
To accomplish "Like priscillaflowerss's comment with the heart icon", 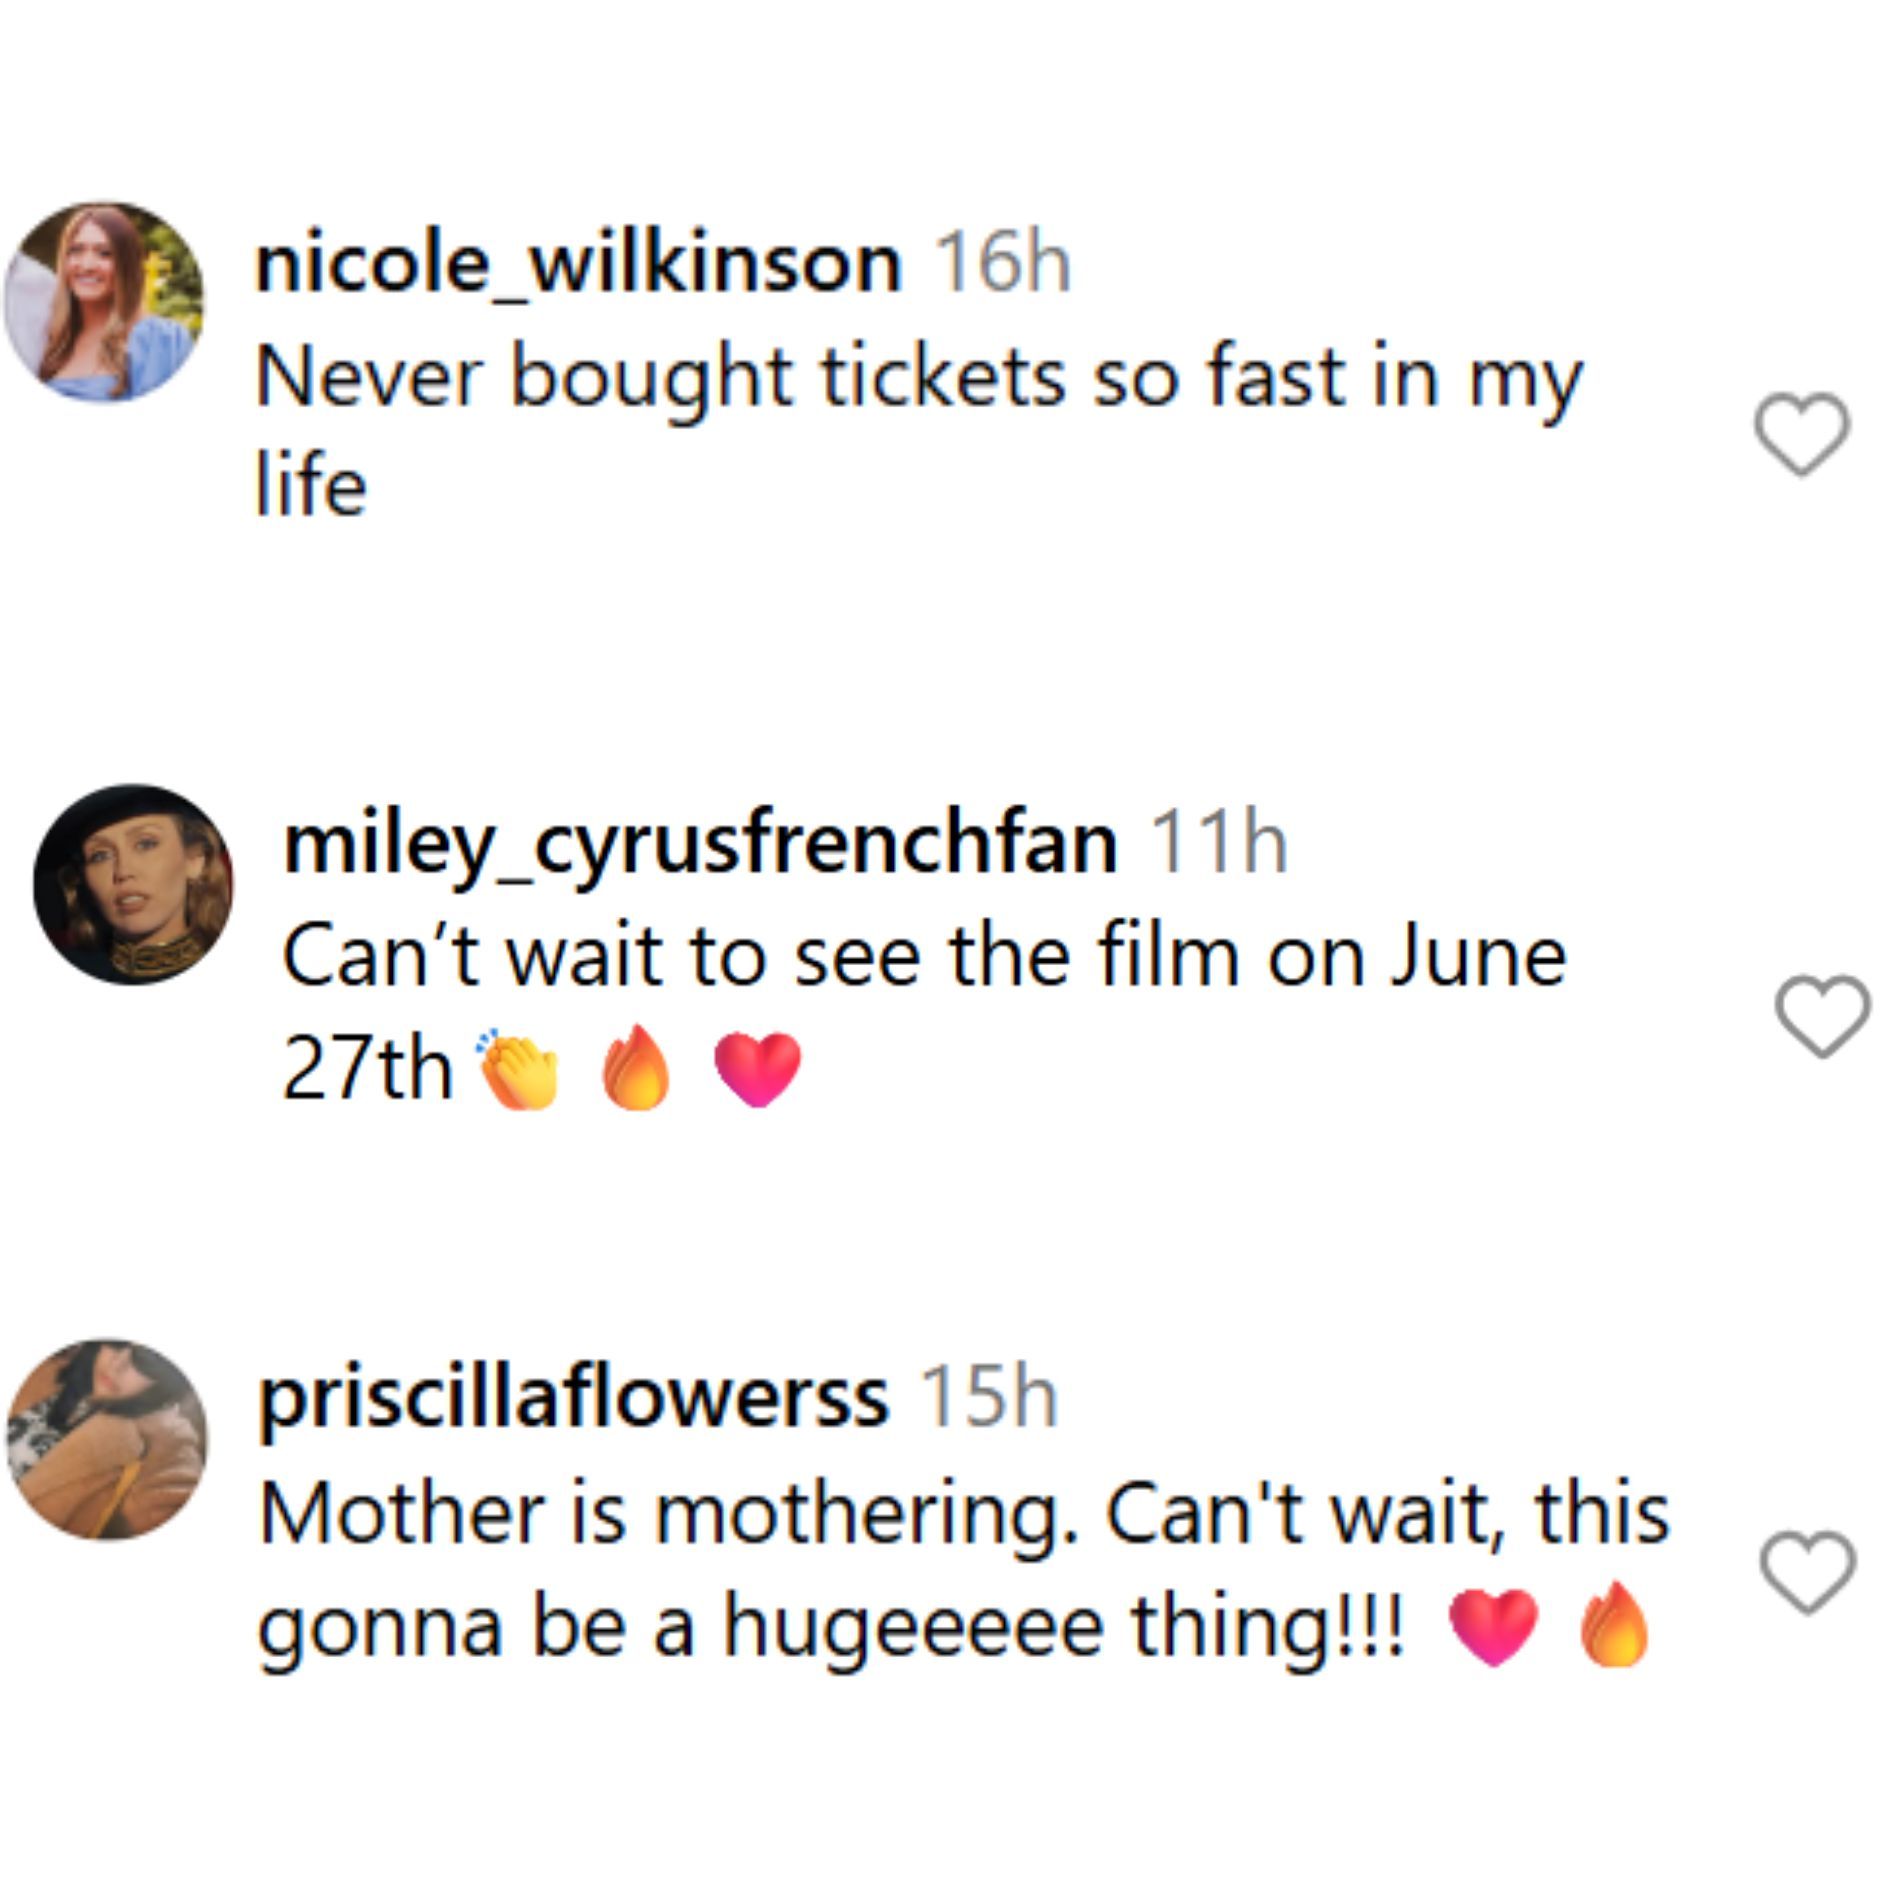I will point(1807,1572).
